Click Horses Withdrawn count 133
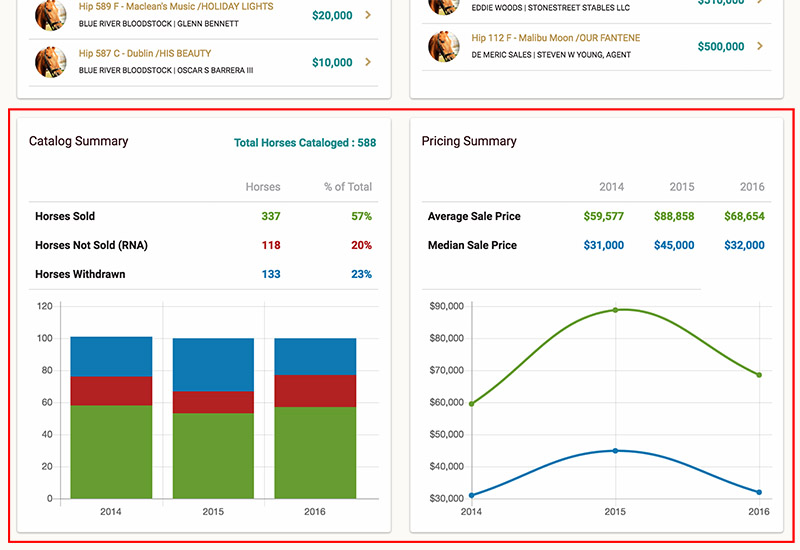The image size is (800, 550). coord(271,274)
